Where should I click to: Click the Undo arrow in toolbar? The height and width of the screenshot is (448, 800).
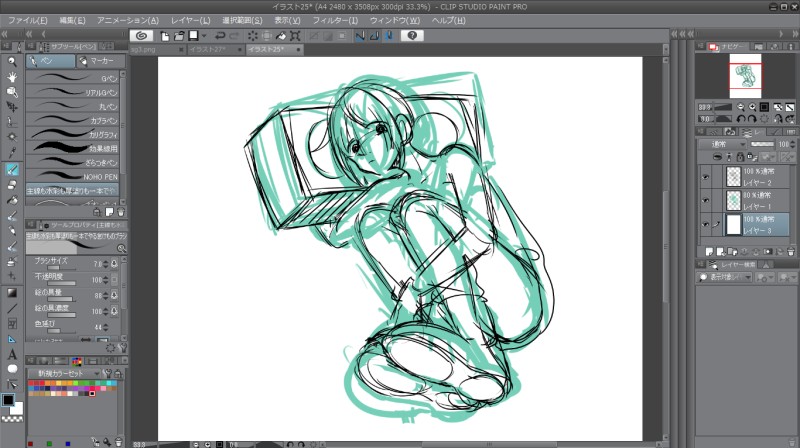click(220, 36)
